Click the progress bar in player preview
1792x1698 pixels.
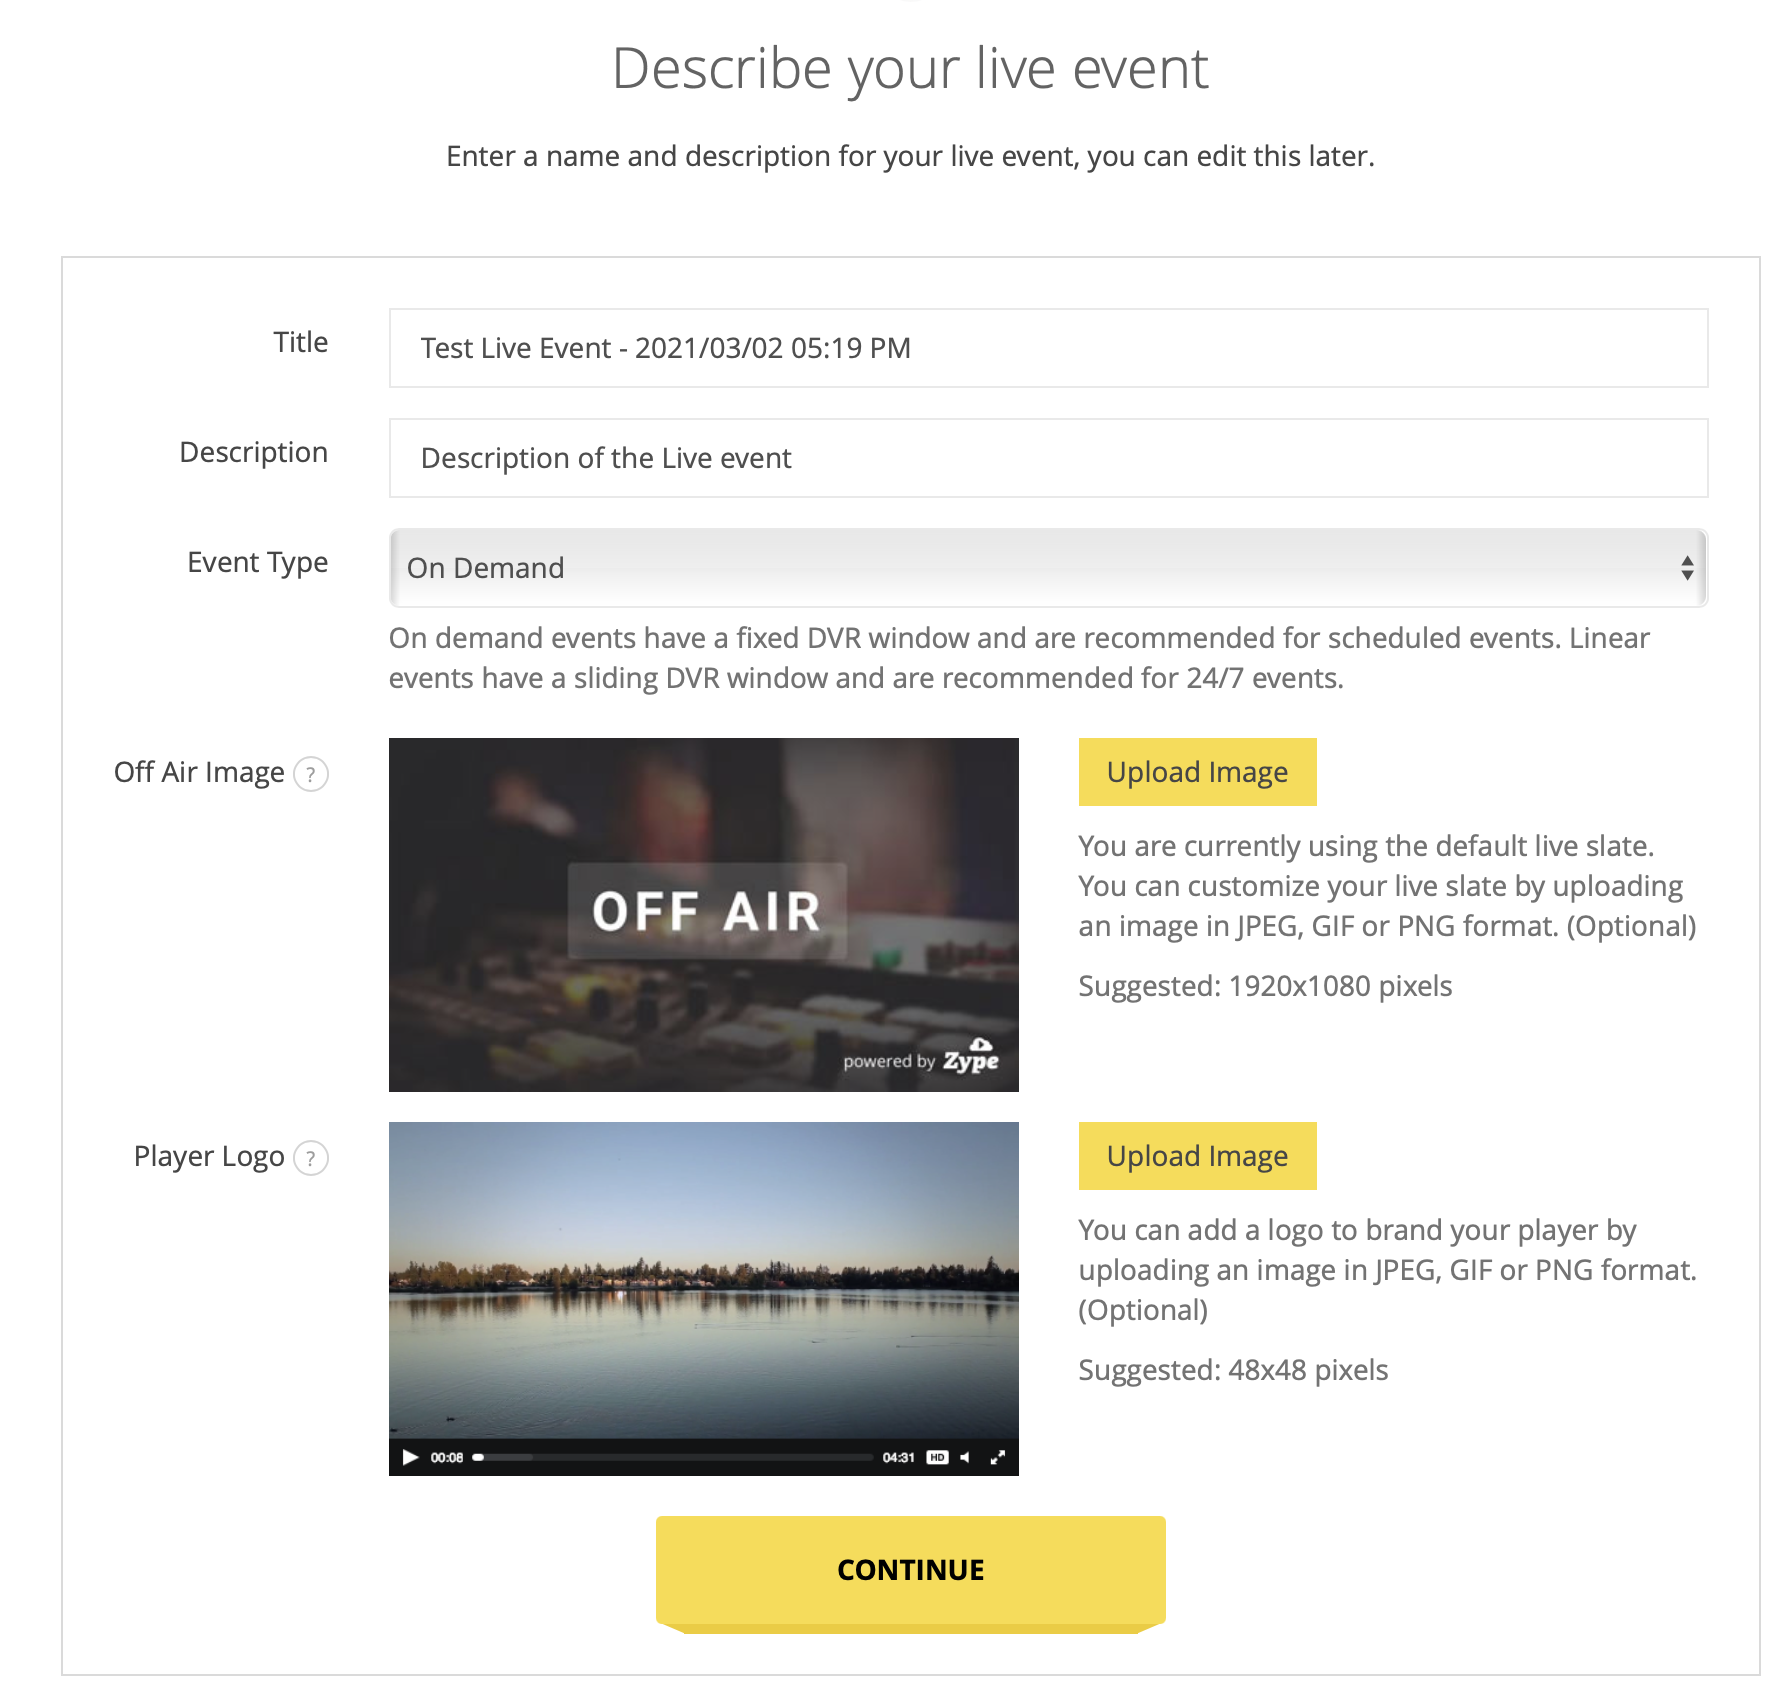coord(673,1457)
